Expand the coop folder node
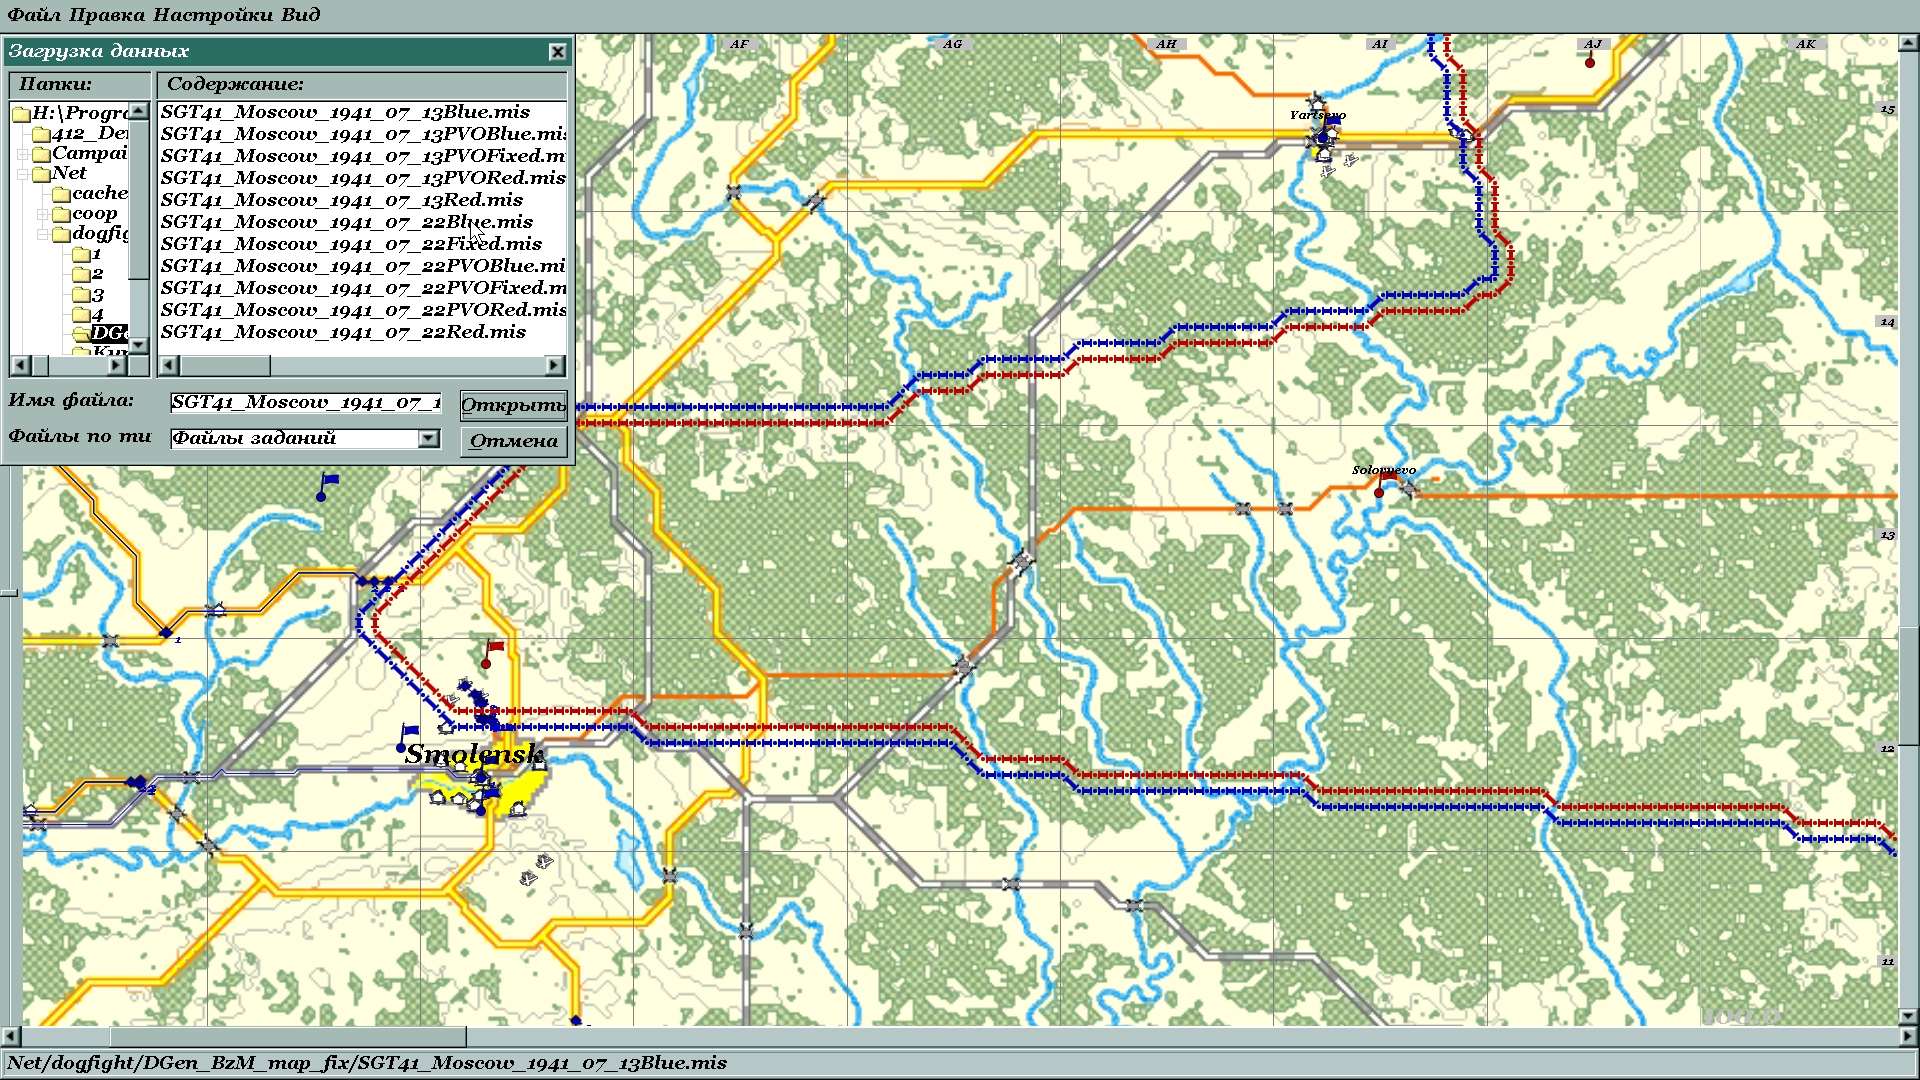The image size is (1920, 1080). coord(42,214)
